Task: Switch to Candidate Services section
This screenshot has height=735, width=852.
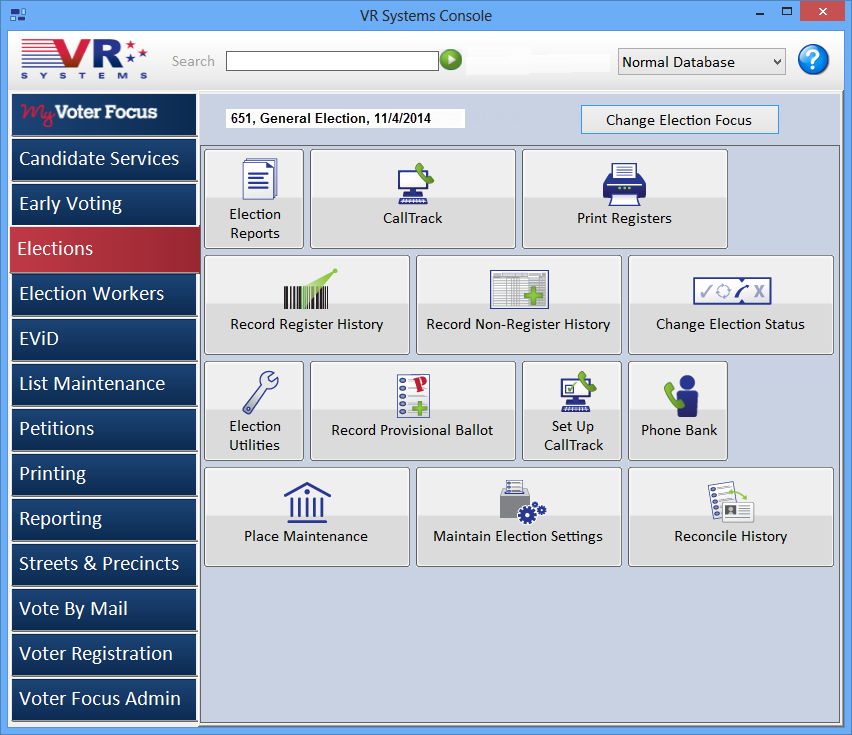Action: coord(104,159)
